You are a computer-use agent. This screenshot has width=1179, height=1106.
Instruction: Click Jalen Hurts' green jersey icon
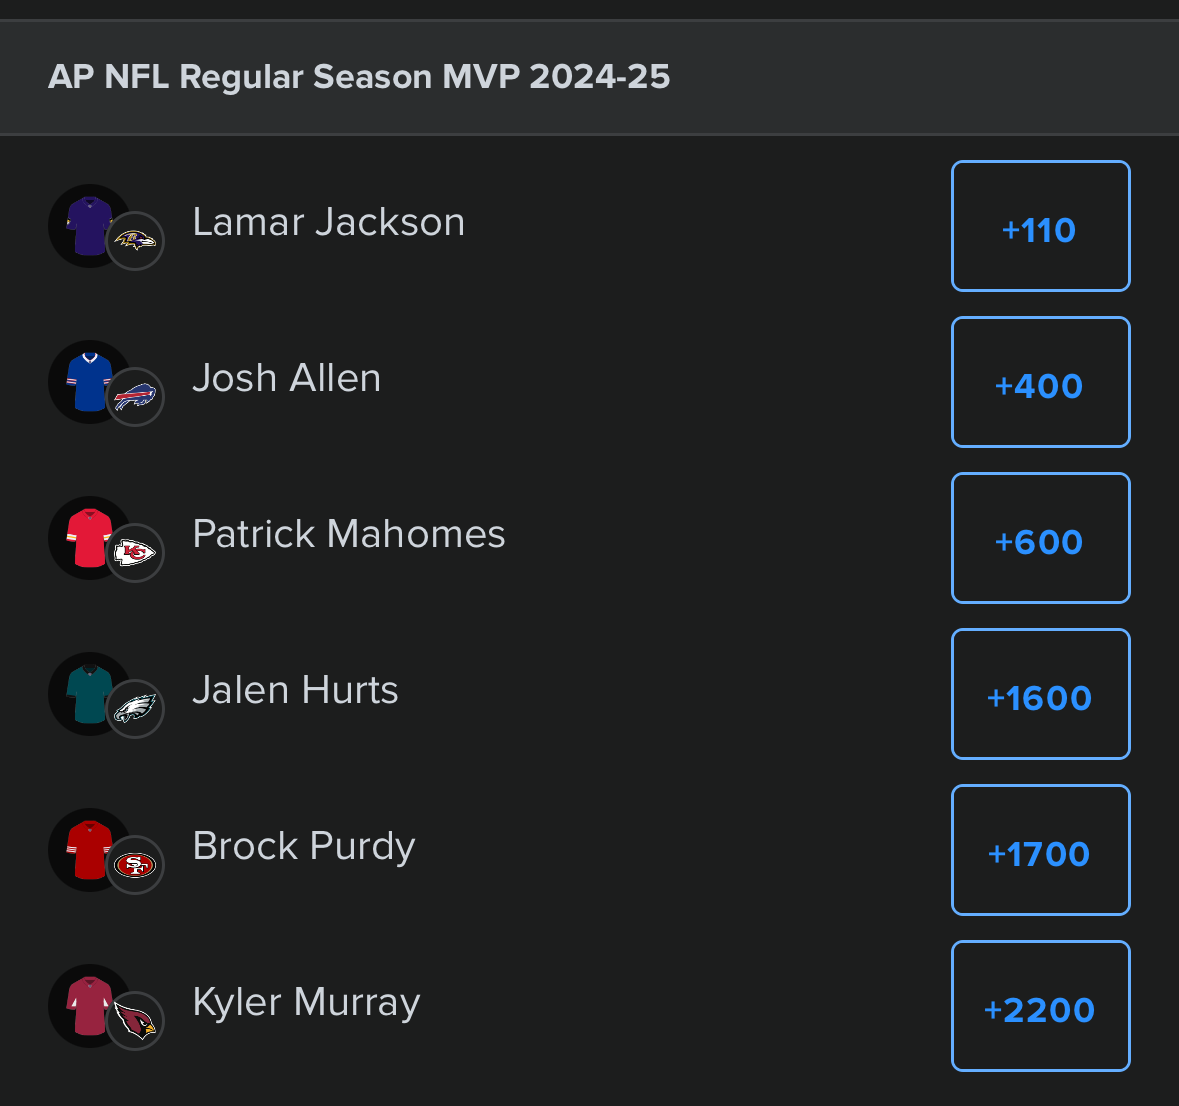click(87, 693)
